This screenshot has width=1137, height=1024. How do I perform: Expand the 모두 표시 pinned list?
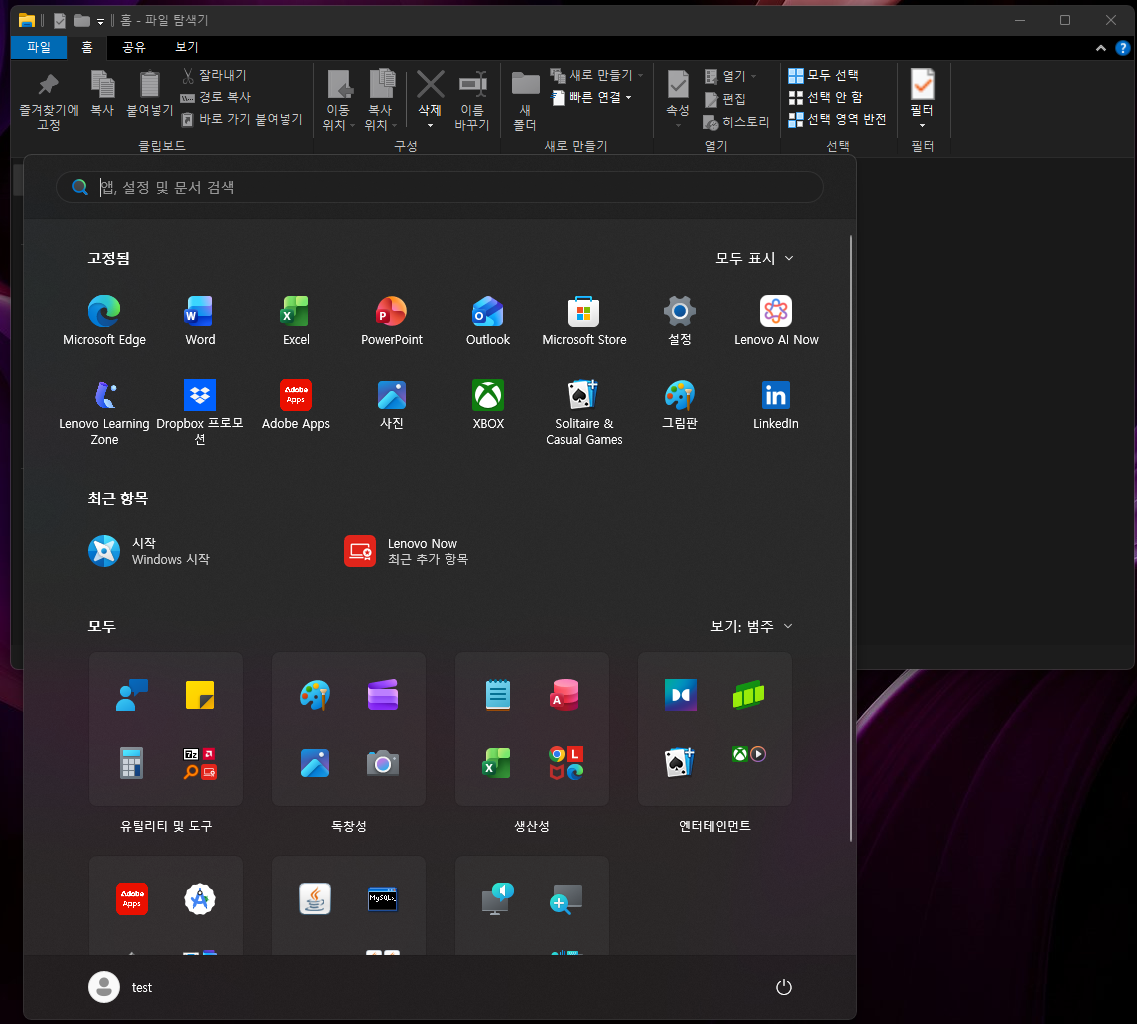coord(754,258)
